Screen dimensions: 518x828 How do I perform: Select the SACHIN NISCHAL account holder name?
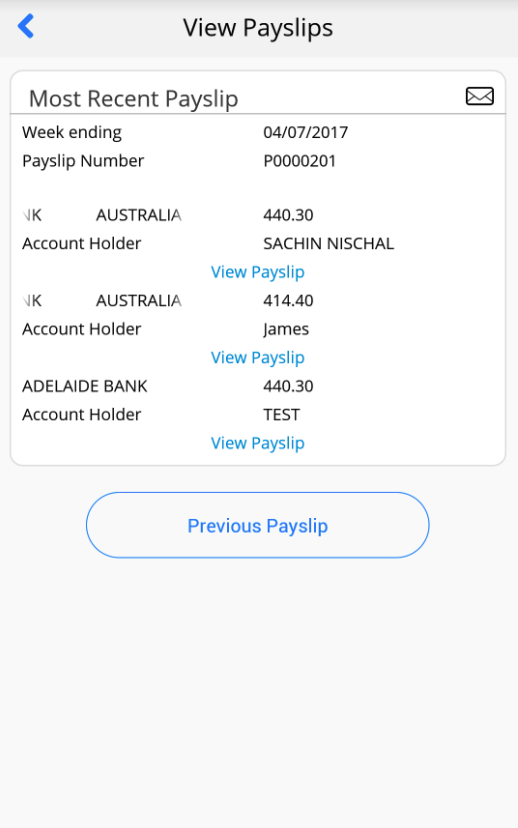coord(328,243)
